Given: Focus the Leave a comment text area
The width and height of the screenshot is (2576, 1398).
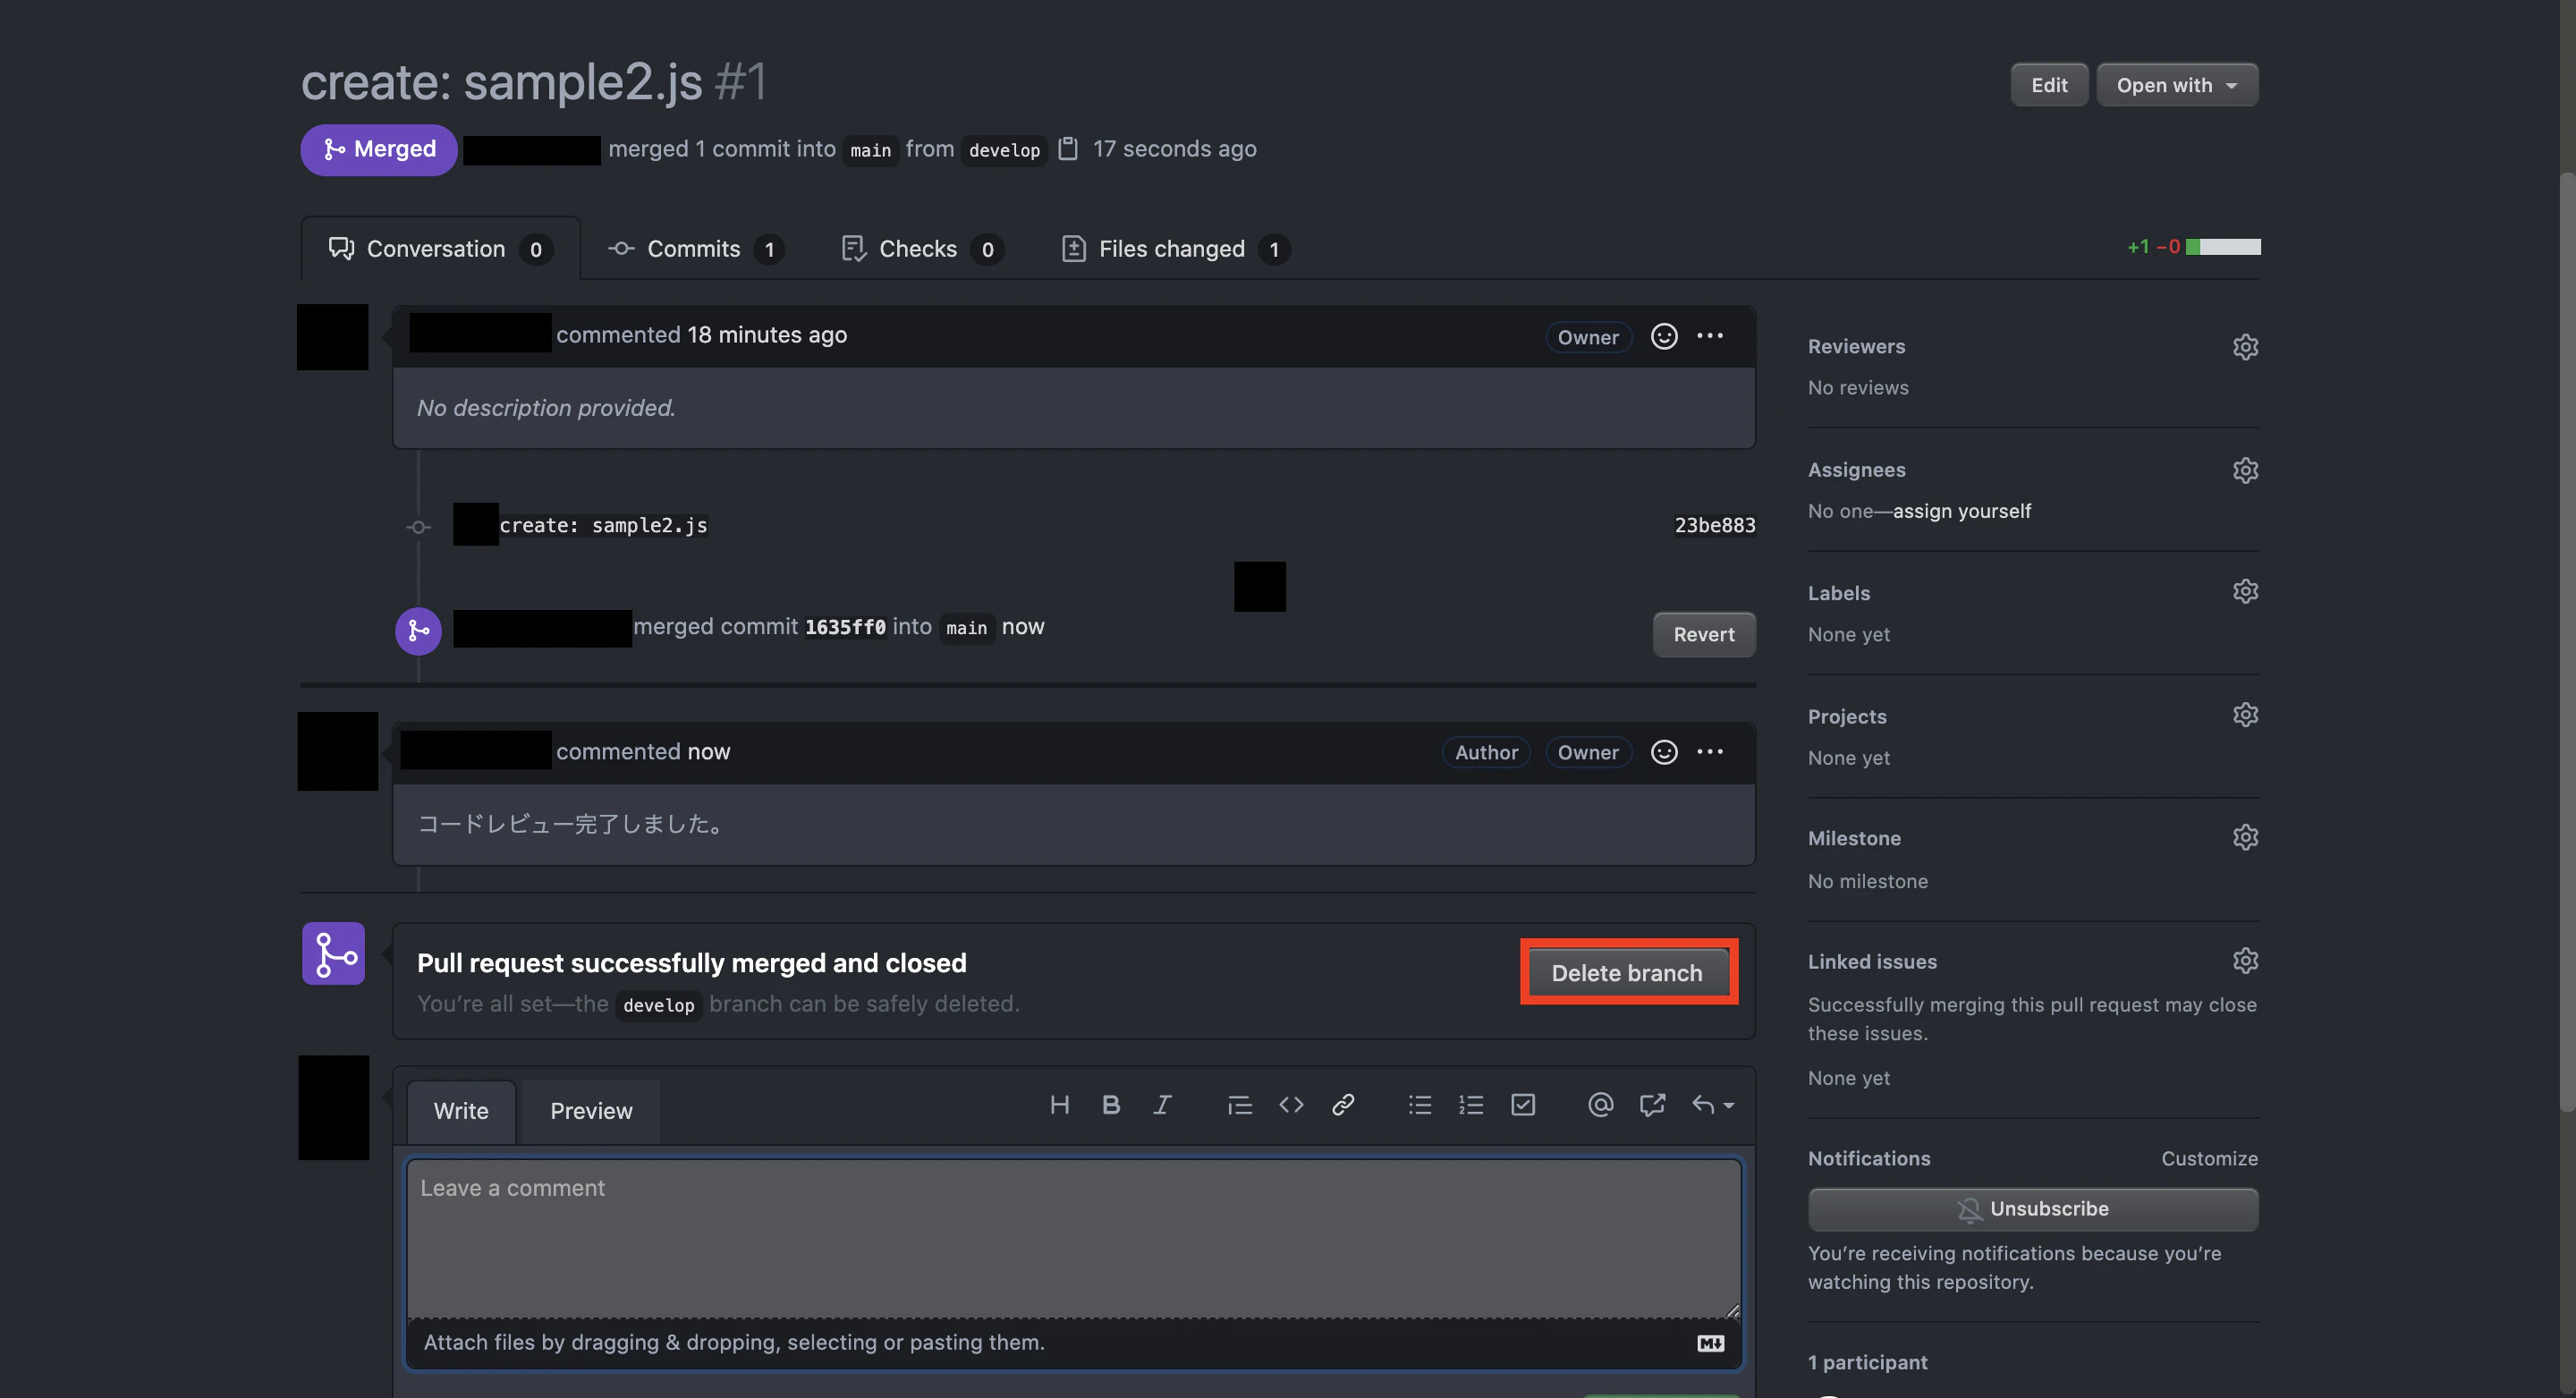Looking at the screenshot, I should pyautogui.click(x=1073, y=1238).
